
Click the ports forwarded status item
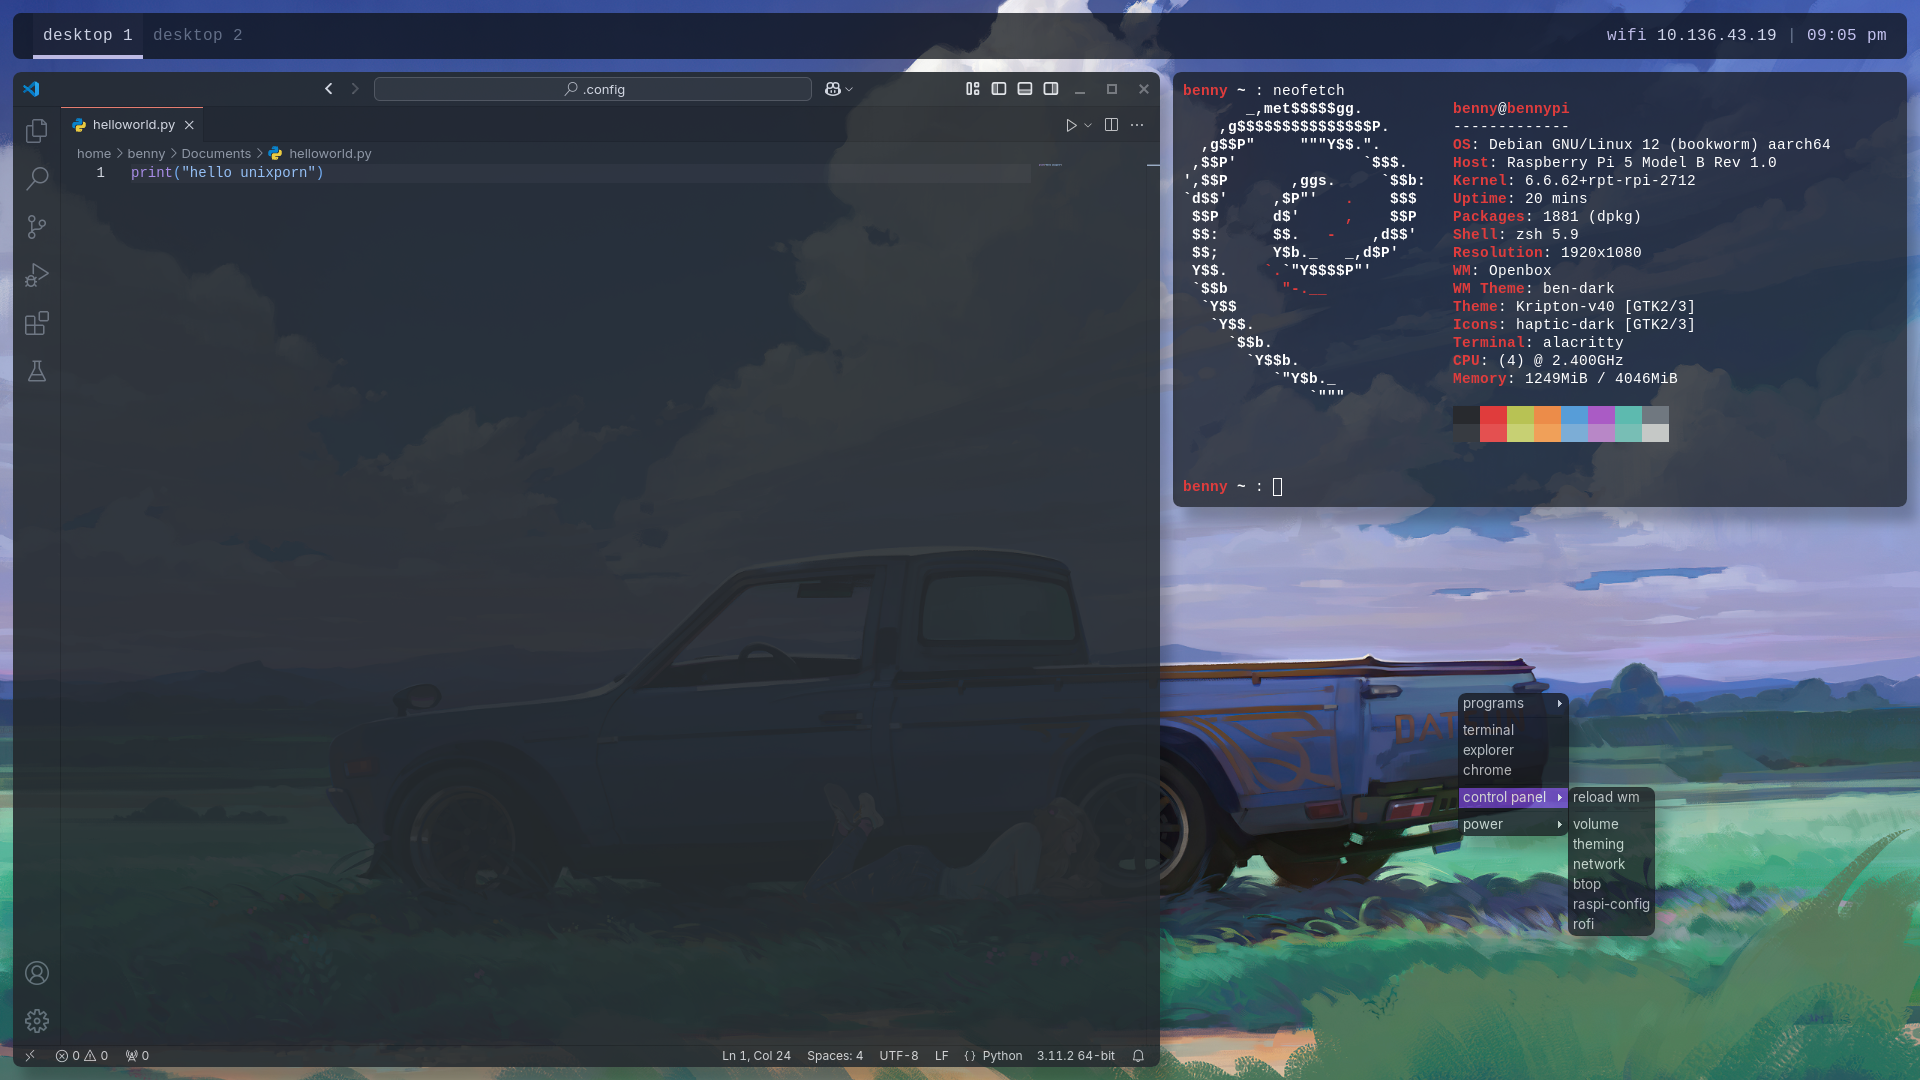(x=137, y=1055)
